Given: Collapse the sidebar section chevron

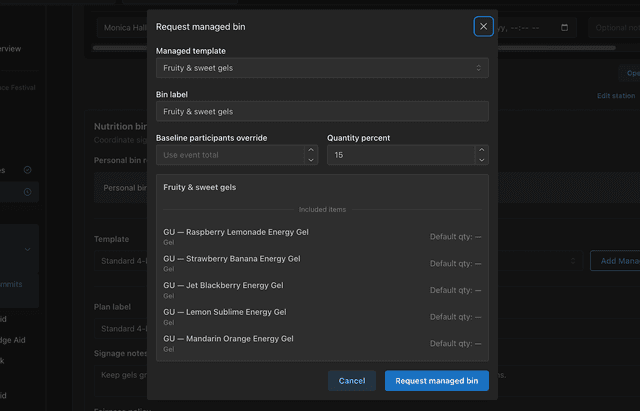Looking at the screenshot, I should (28, 250).
